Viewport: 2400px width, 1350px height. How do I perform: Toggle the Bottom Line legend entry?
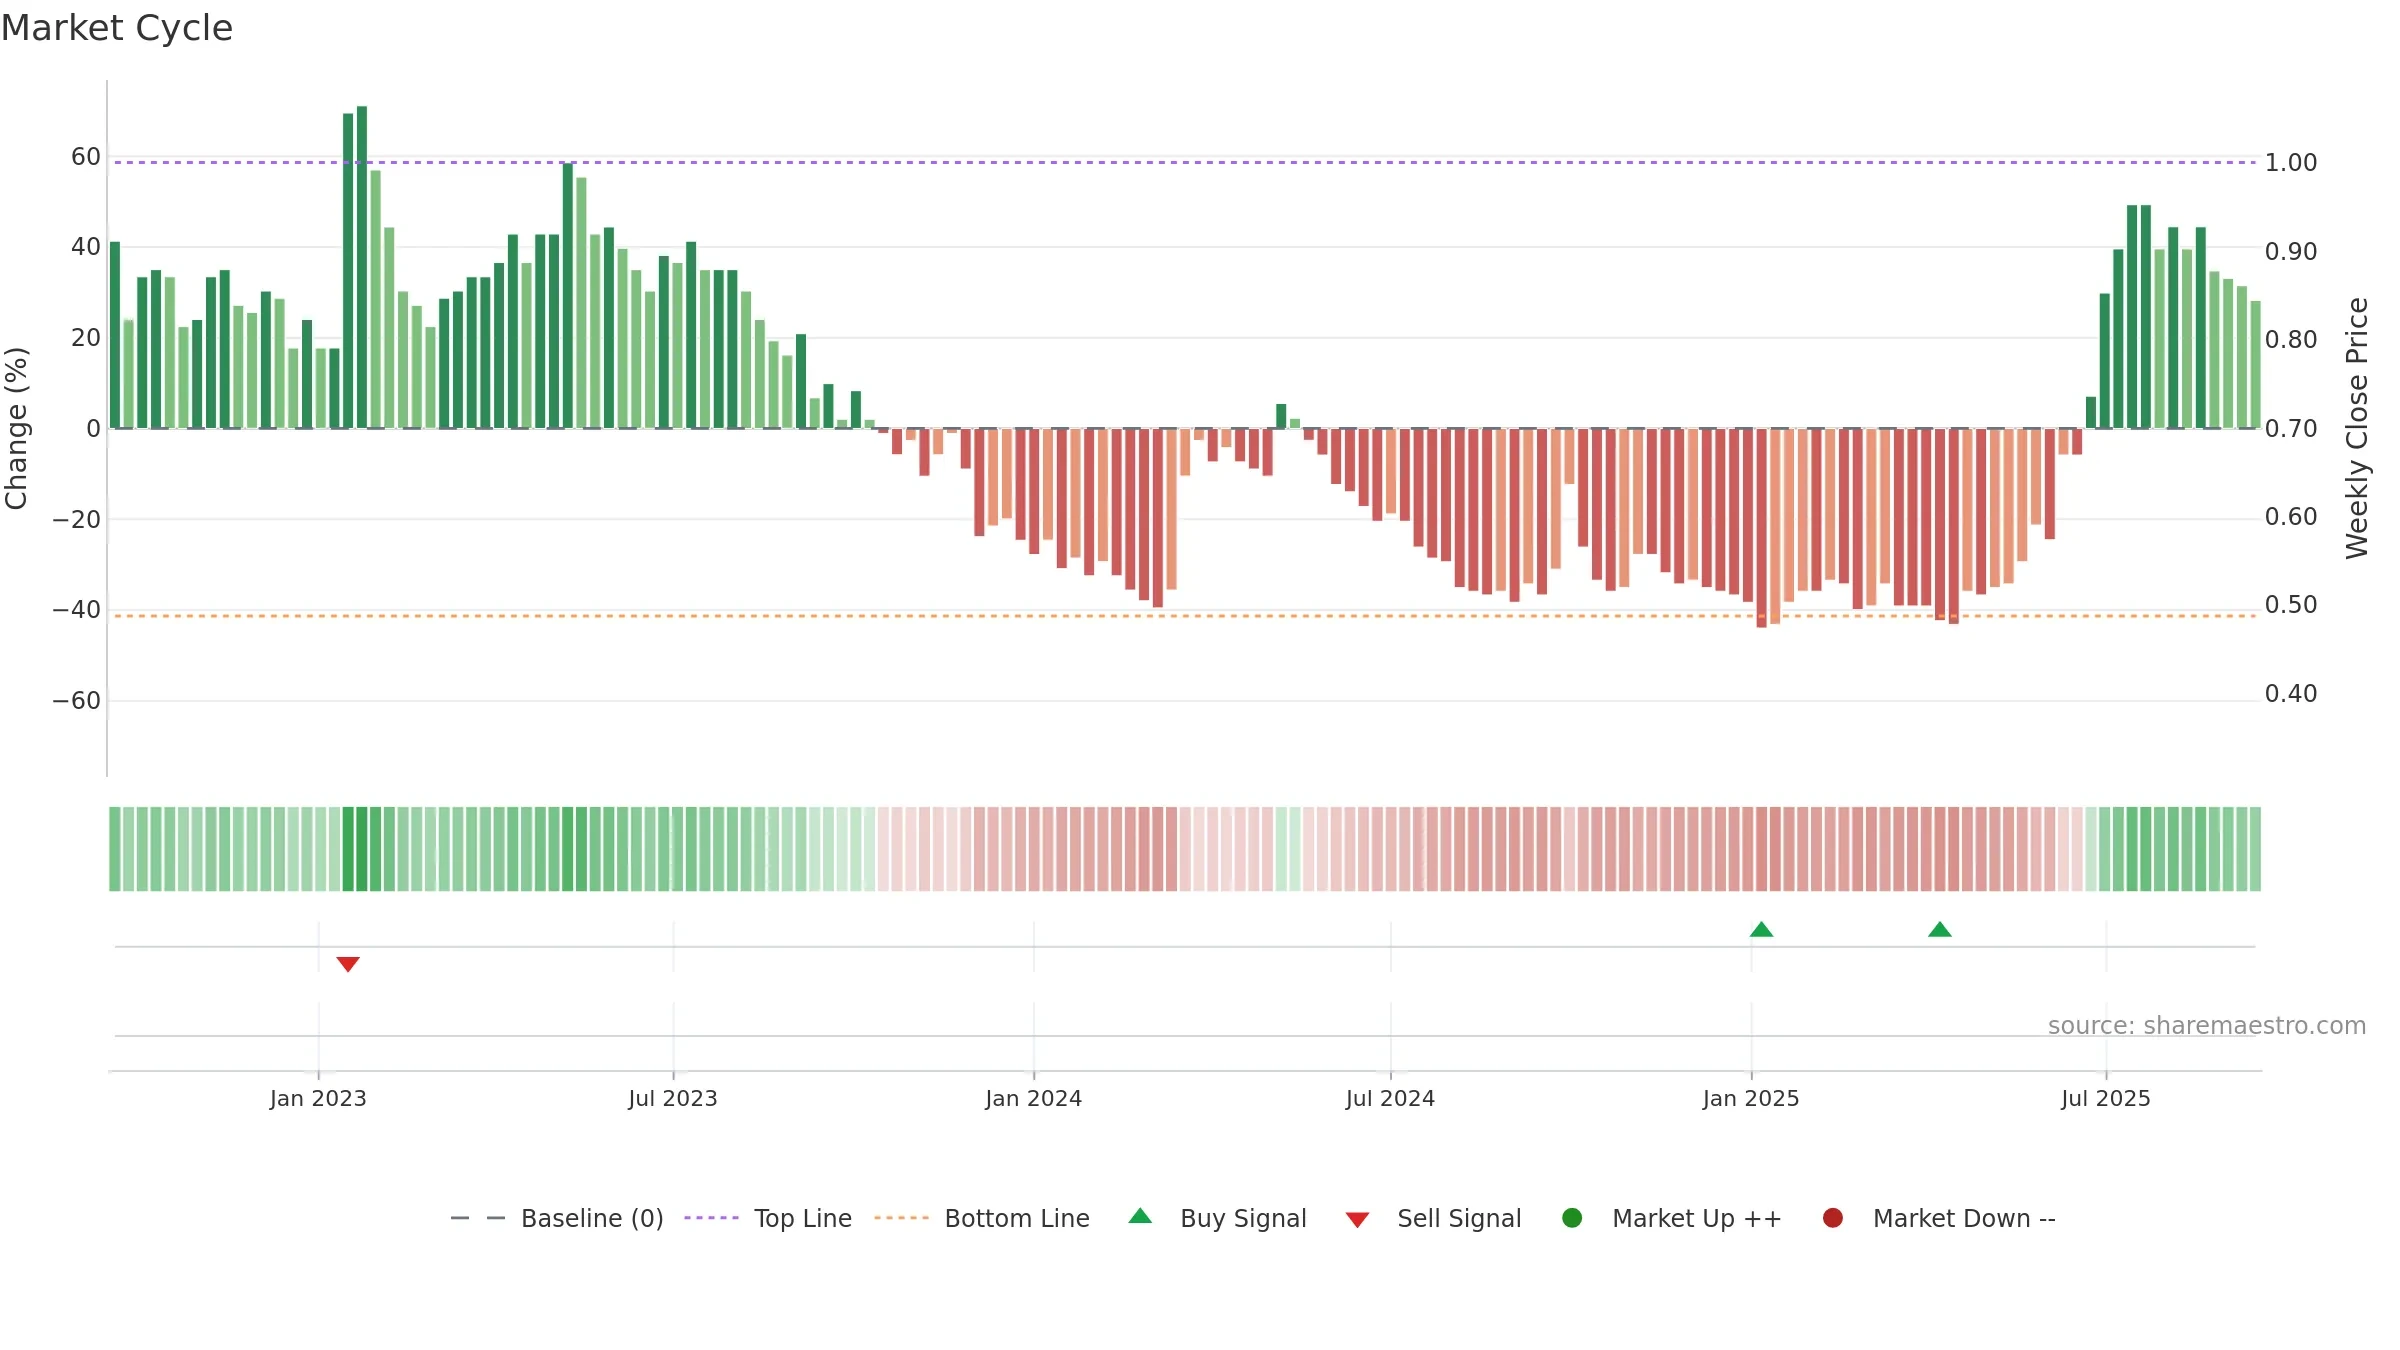pyautogui.click(x=982, y=1218)
